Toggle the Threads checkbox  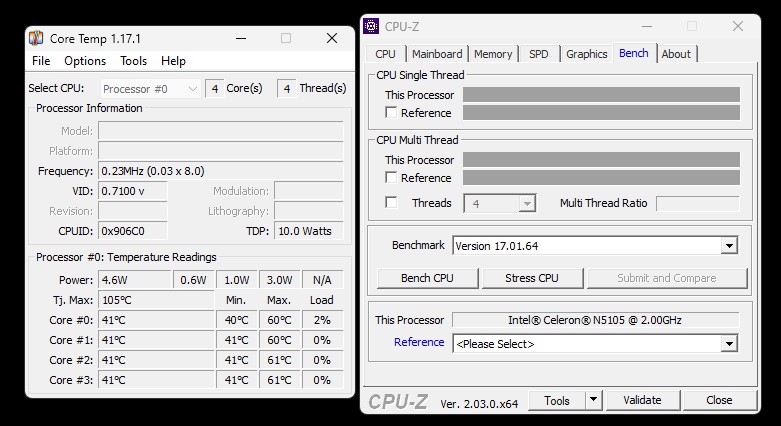click(x=391, y=202)
